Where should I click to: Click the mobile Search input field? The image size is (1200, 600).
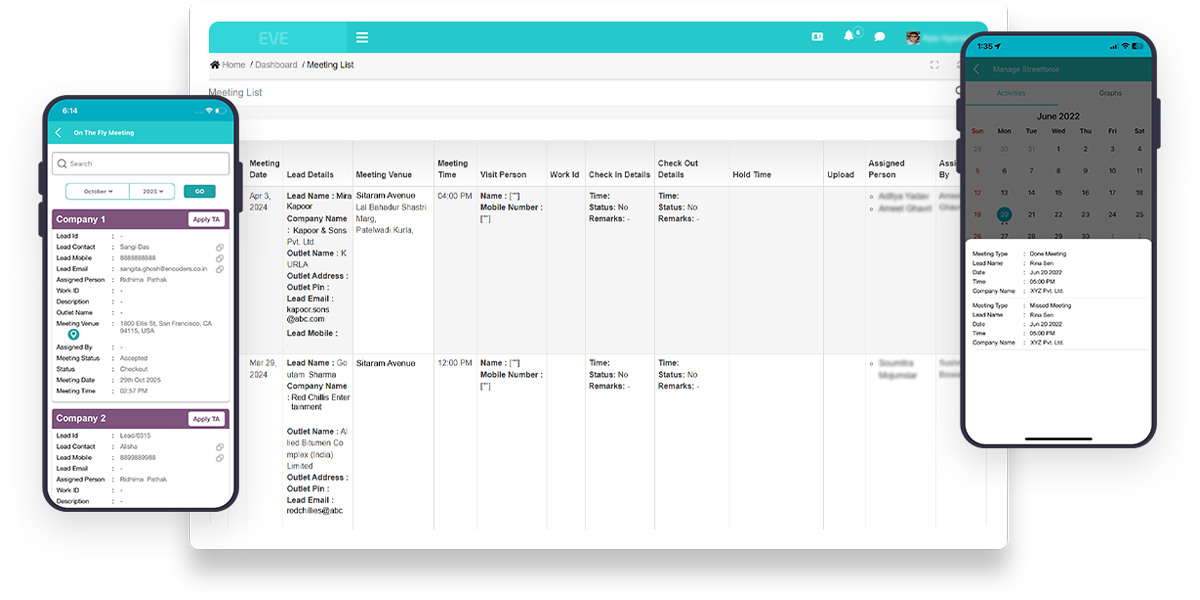click(141, 164)
